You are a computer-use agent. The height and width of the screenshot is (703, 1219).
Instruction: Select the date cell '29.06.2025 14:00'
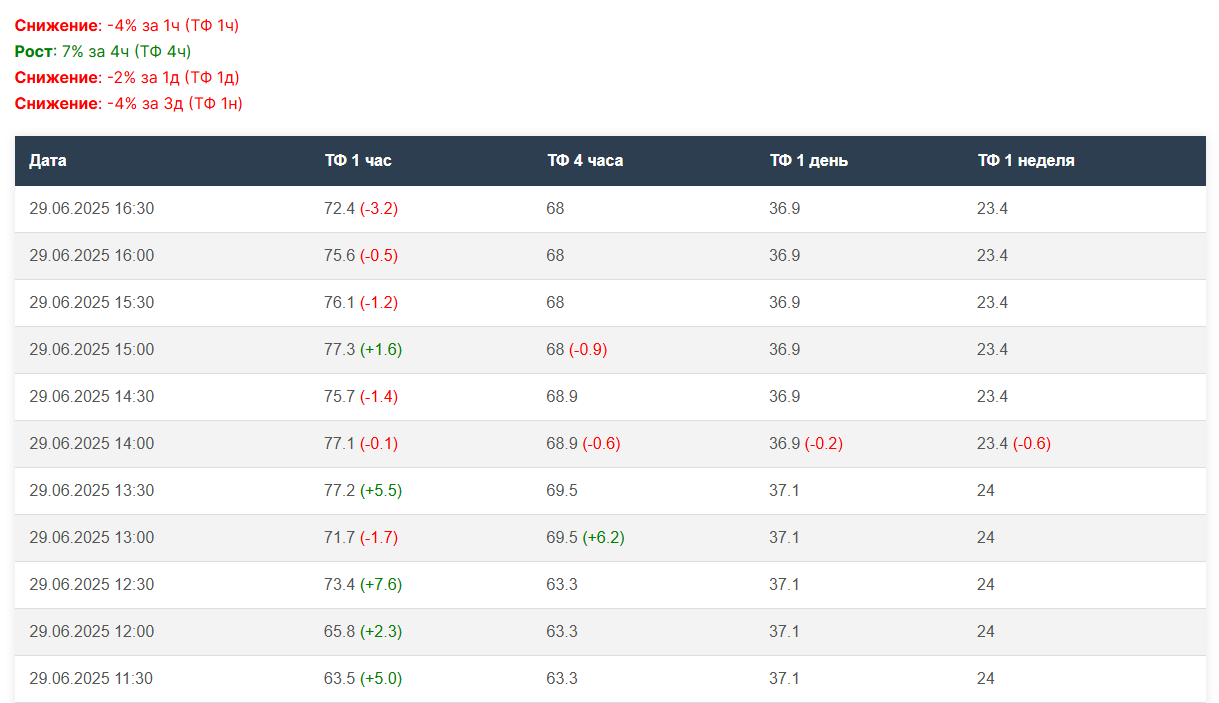92,443
